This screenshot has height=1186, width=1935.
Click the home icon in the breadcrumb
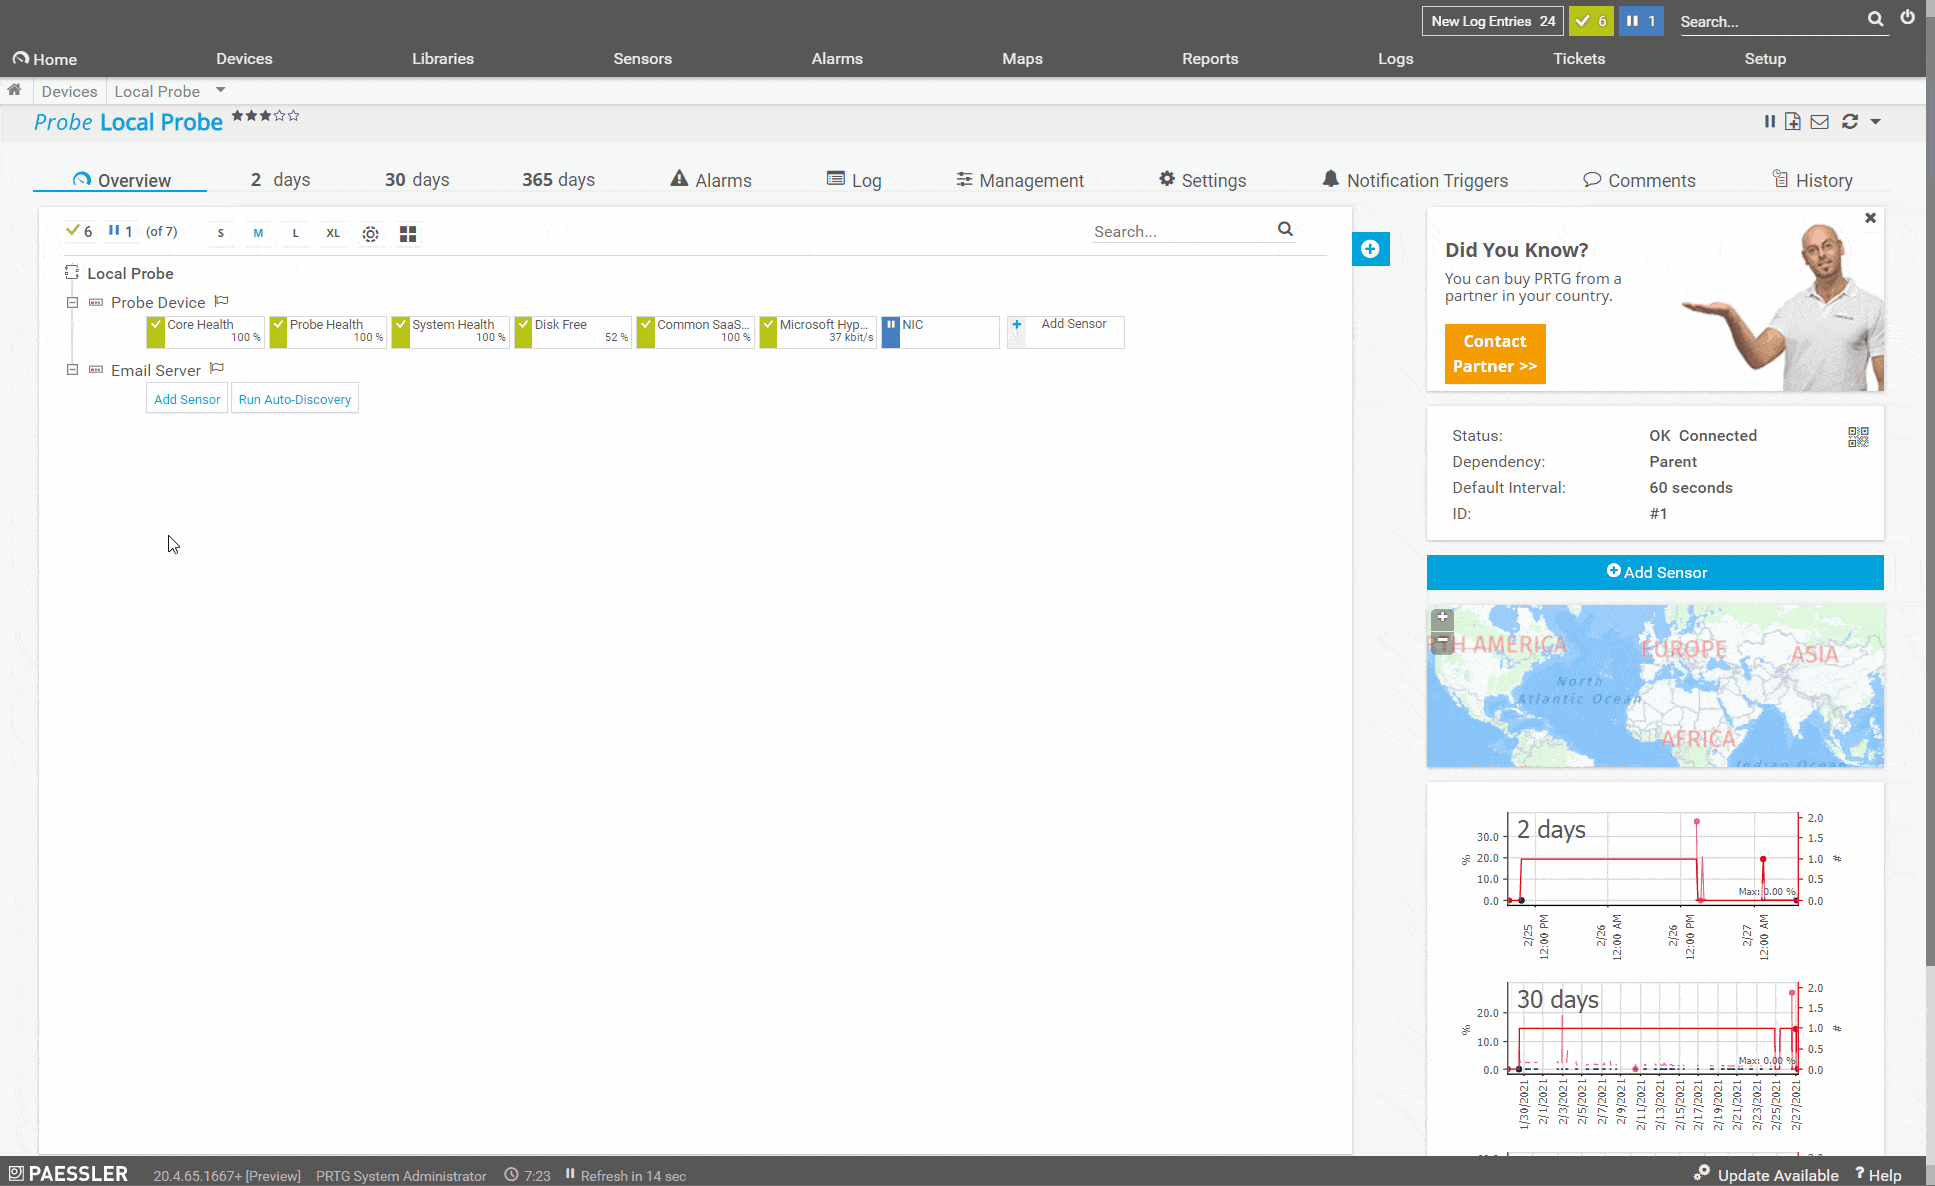[x=14, y=90]
